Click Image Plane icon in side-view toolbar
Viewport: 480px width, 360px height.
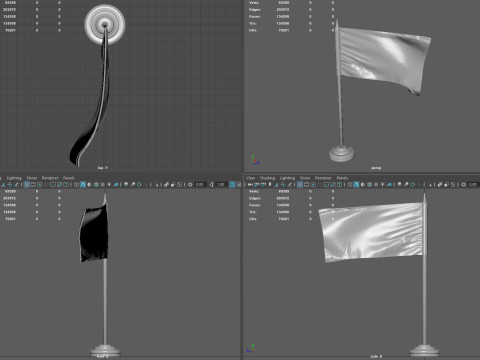pyautogui.click(x=277, y=184)
